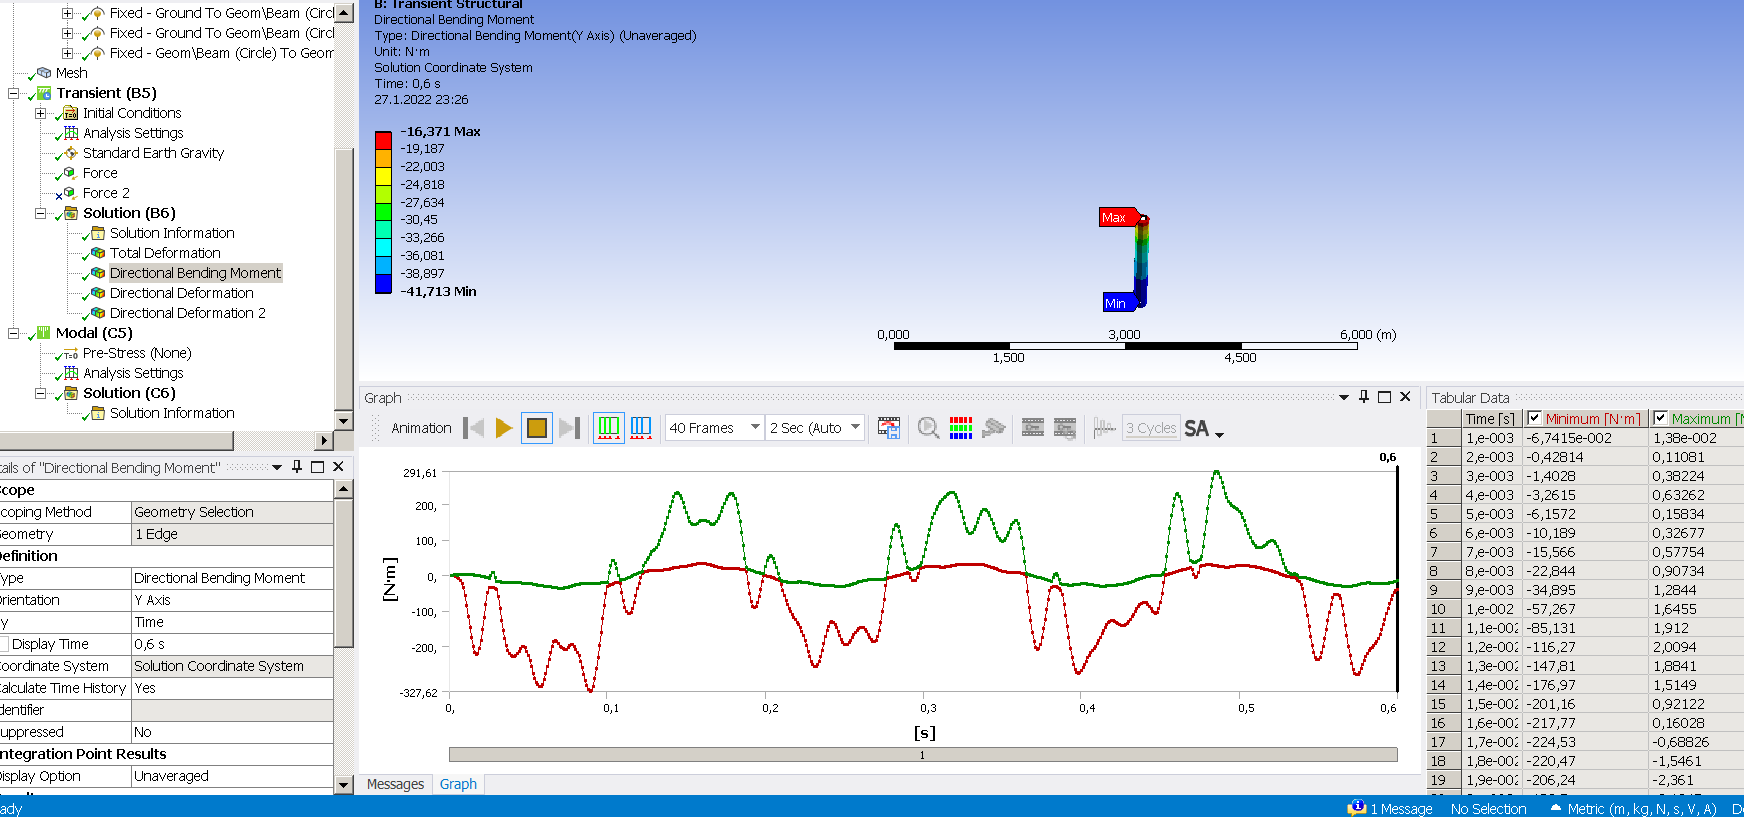Click the Initial Conditions folder icon

70,113
